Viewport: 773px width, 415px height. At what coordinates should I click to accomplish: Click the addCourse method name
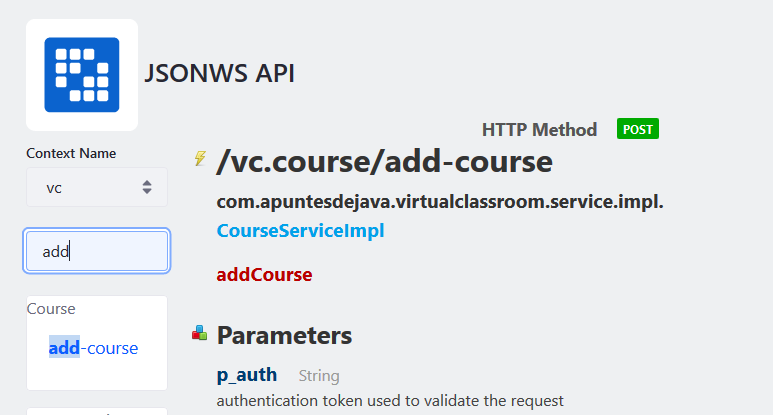pyautogui.click(x=264, y=275)
